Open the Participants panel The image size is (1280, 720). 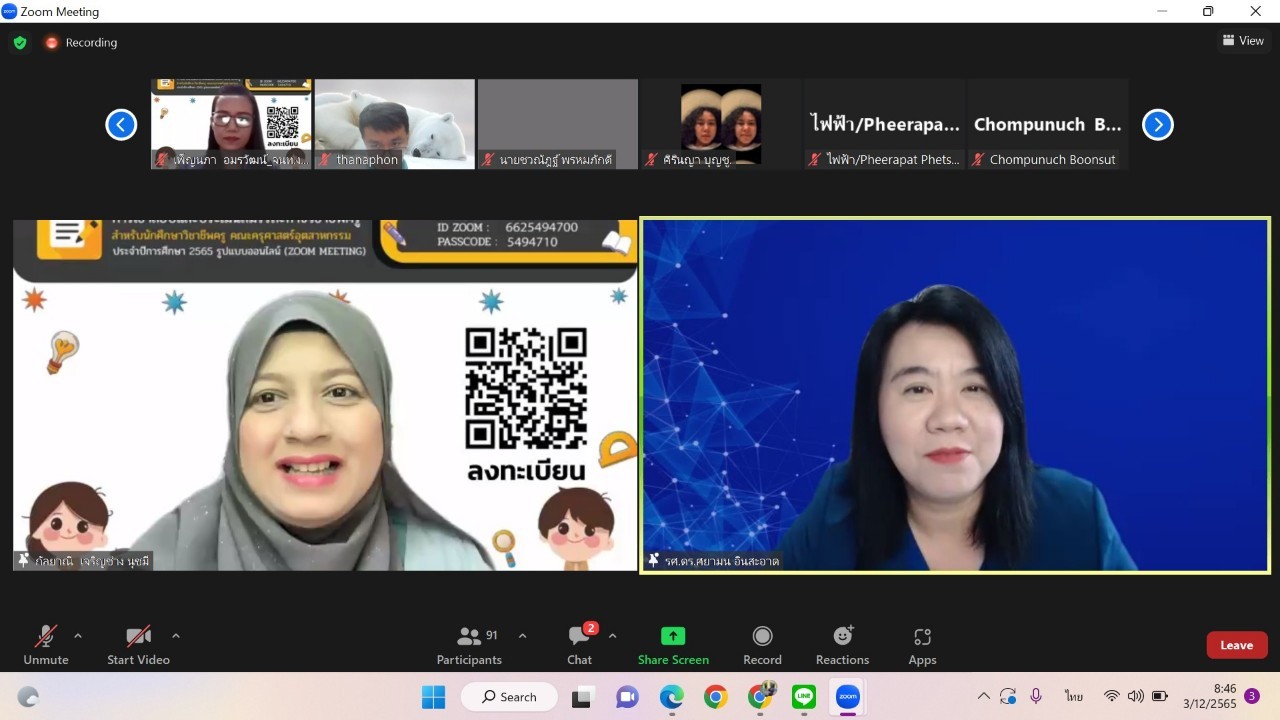468,645
